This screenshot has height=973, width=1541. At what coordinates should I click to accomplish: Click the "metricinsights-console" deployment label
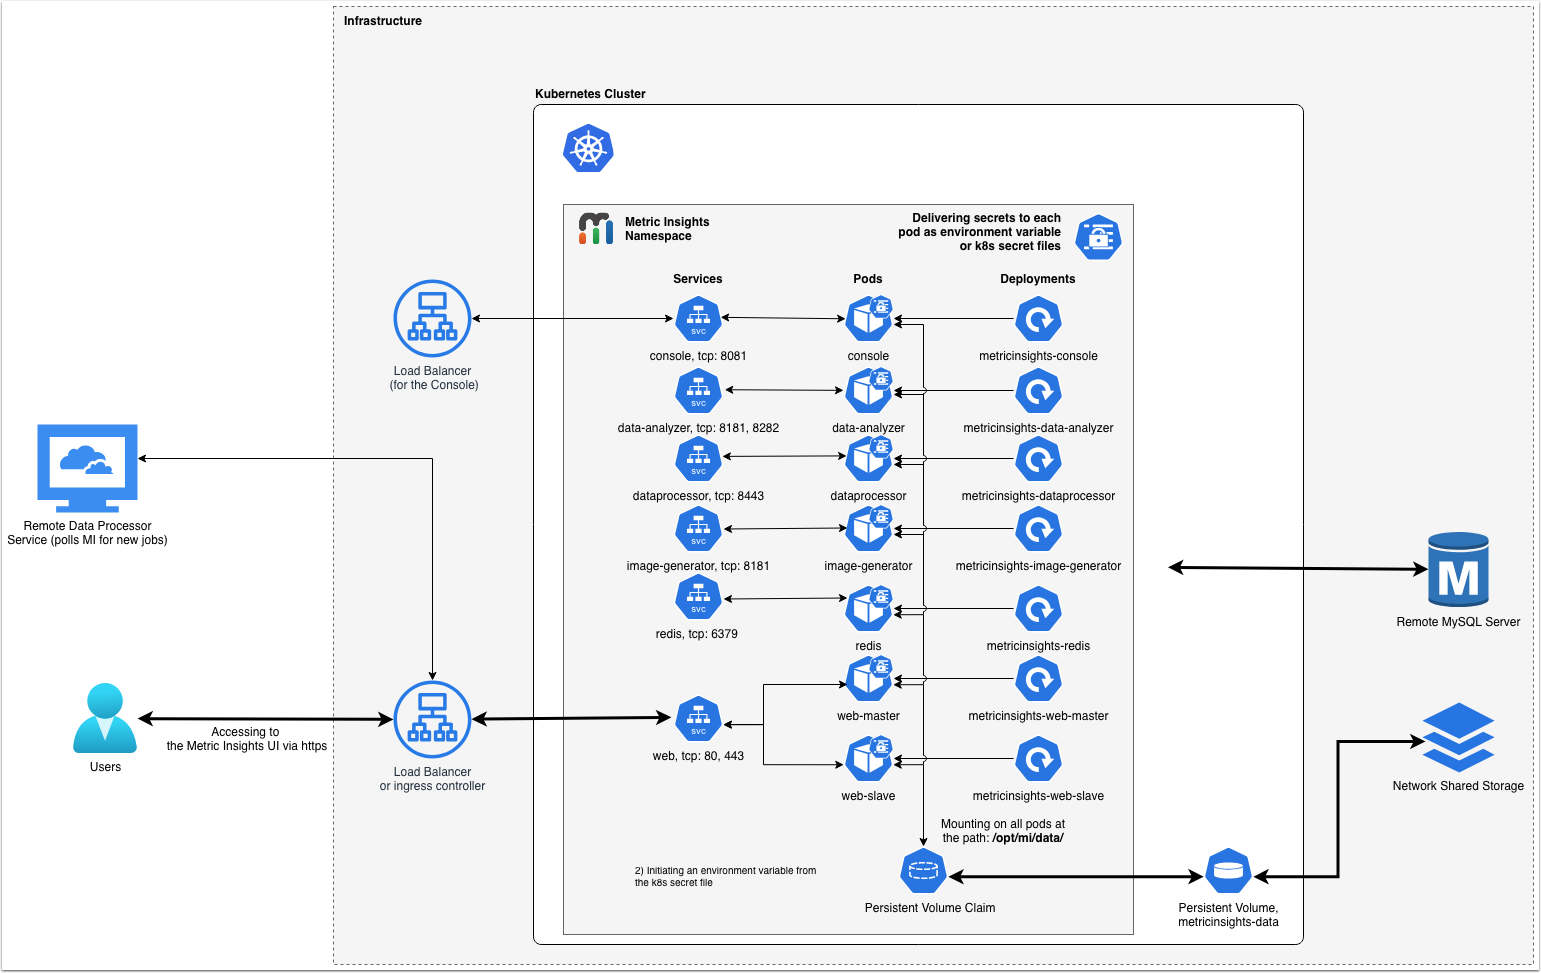point(1038,356)
